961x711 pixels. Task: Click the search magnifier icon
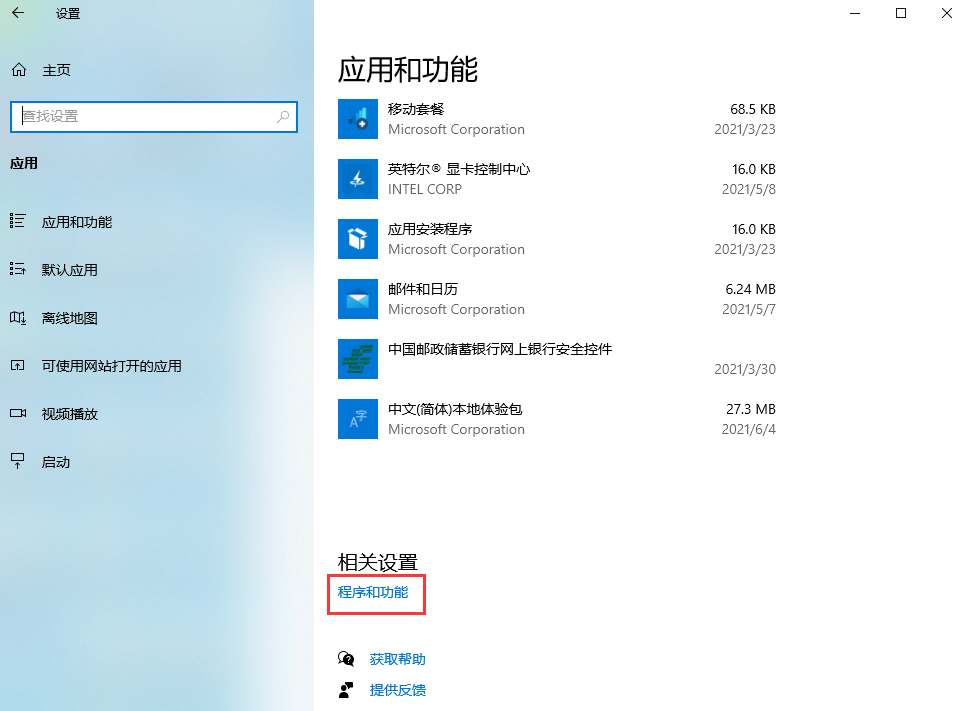(x=283, y=116)
